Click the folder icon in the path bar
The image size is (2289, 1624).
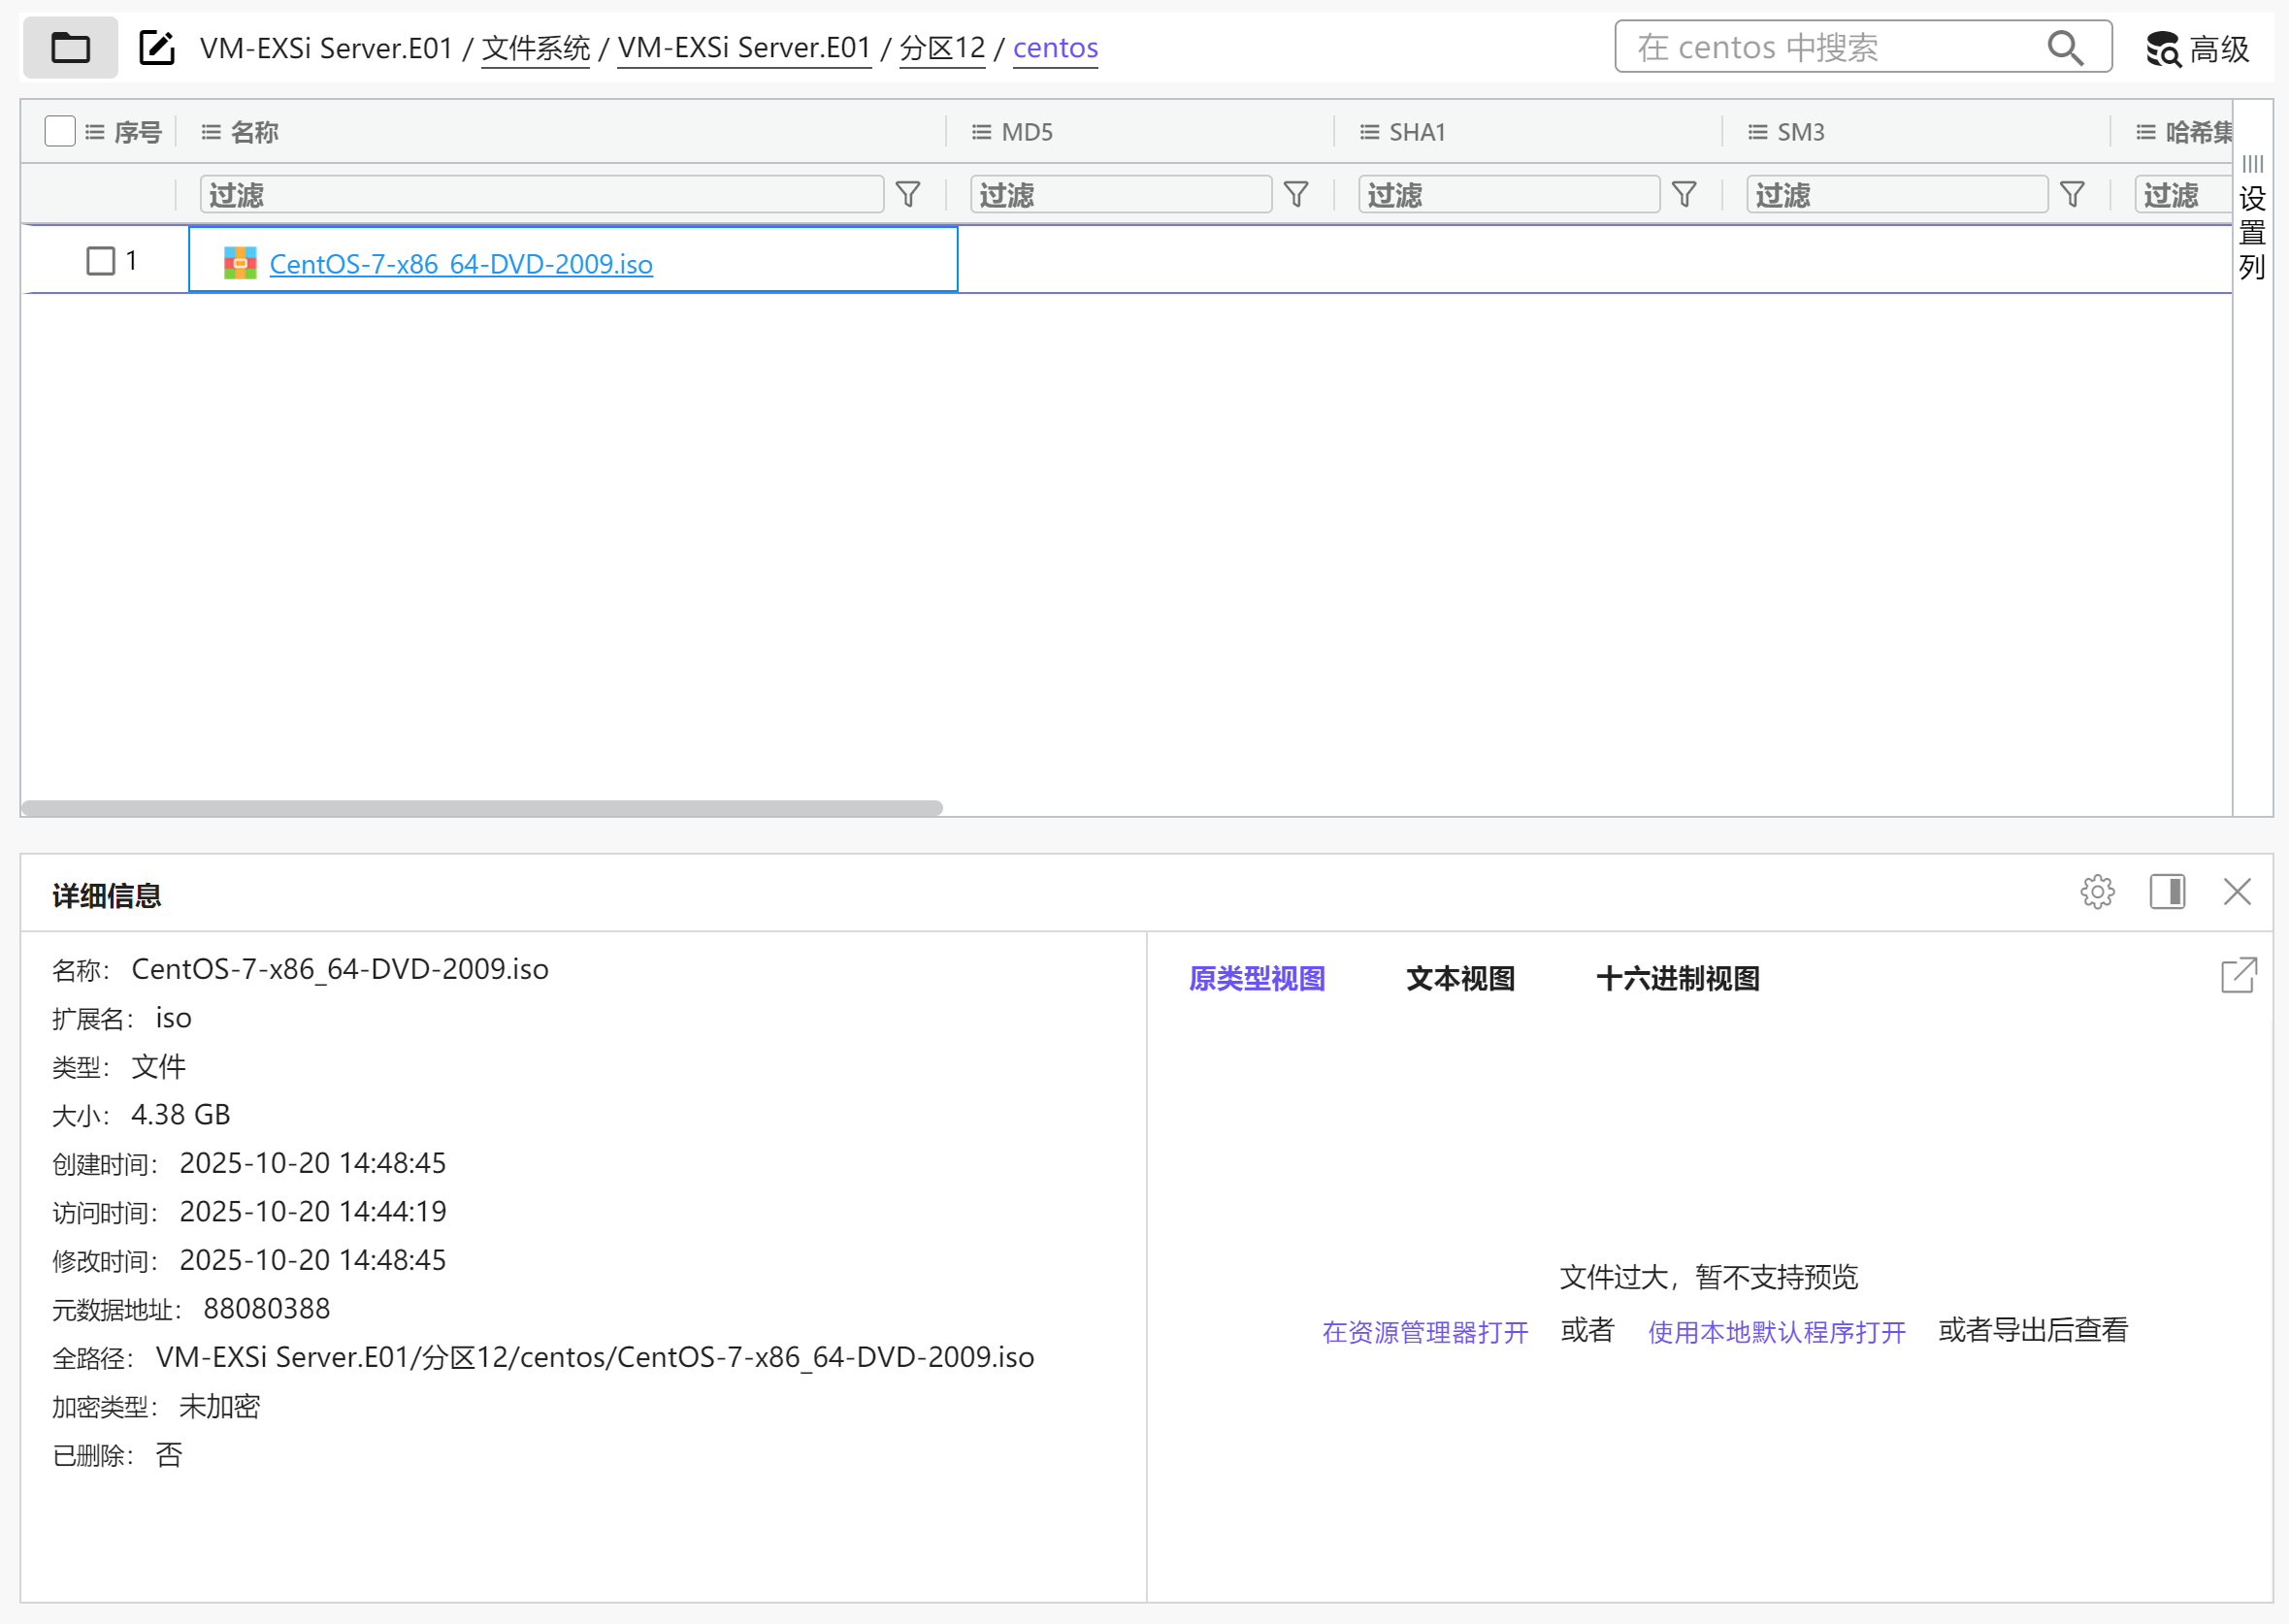click(70, 47)
